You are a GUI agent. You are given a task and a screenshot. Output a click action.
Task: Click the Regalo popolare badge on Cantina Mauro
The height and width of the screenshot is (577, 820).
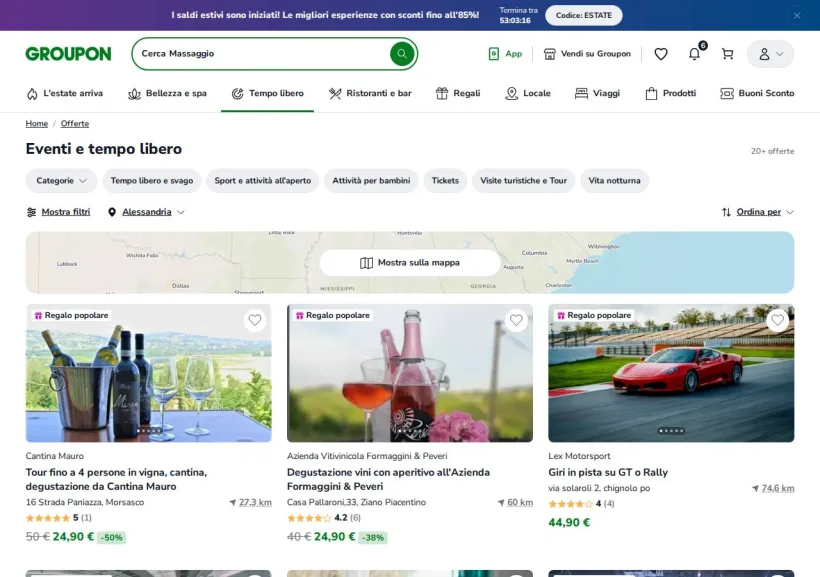click(x=72, y=315)
